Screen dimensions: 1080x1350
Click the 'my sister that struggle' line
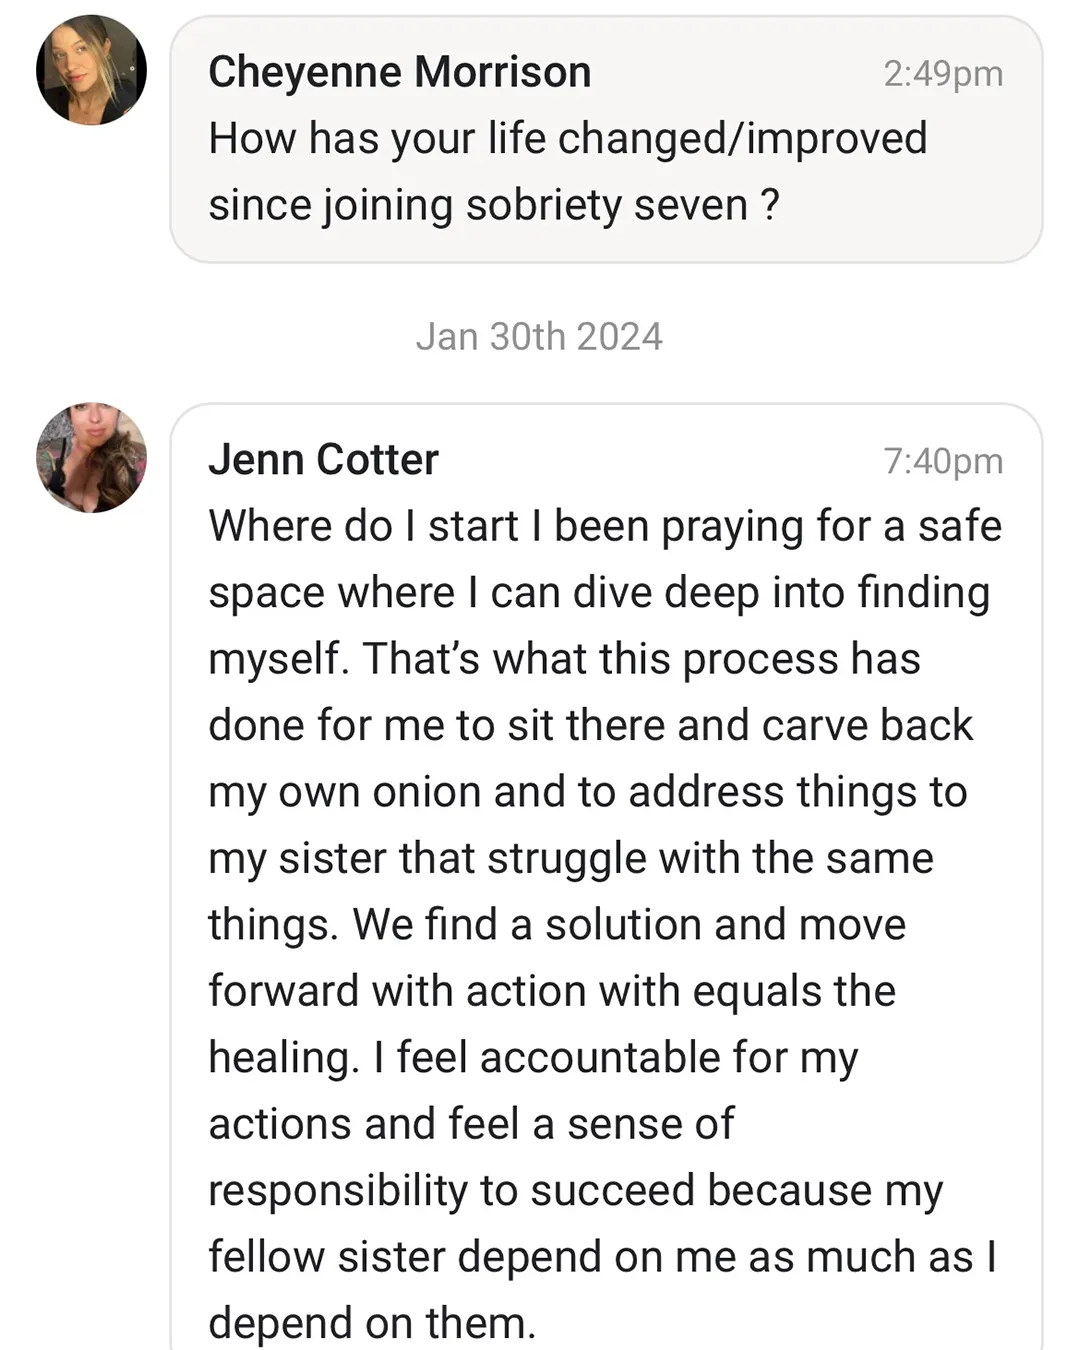(x=571, y=859)
